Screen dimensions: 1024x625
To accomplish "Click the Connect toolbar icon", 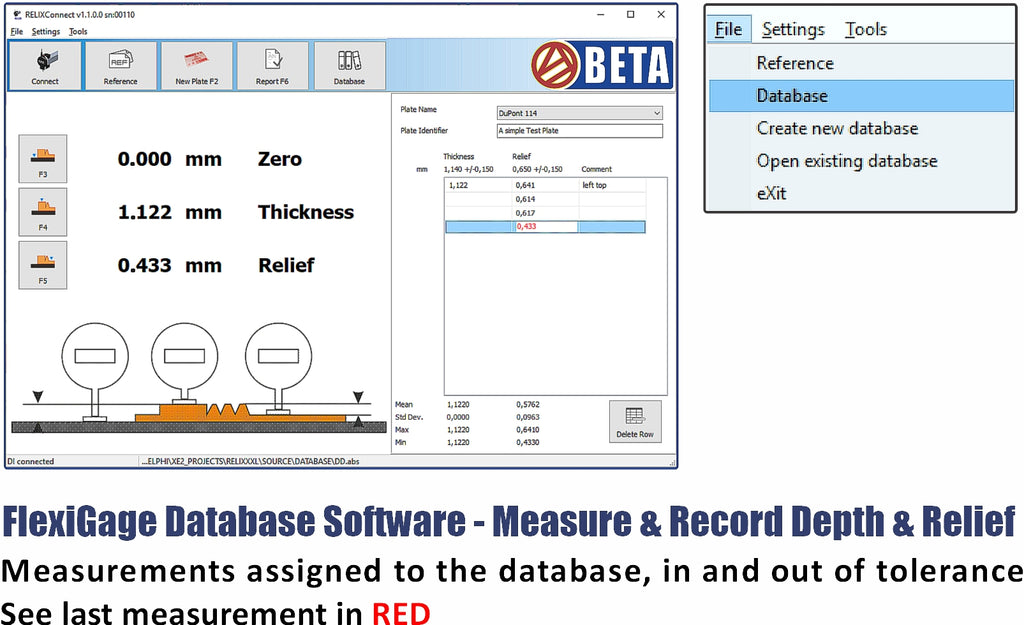I will (x=45, y=66).
